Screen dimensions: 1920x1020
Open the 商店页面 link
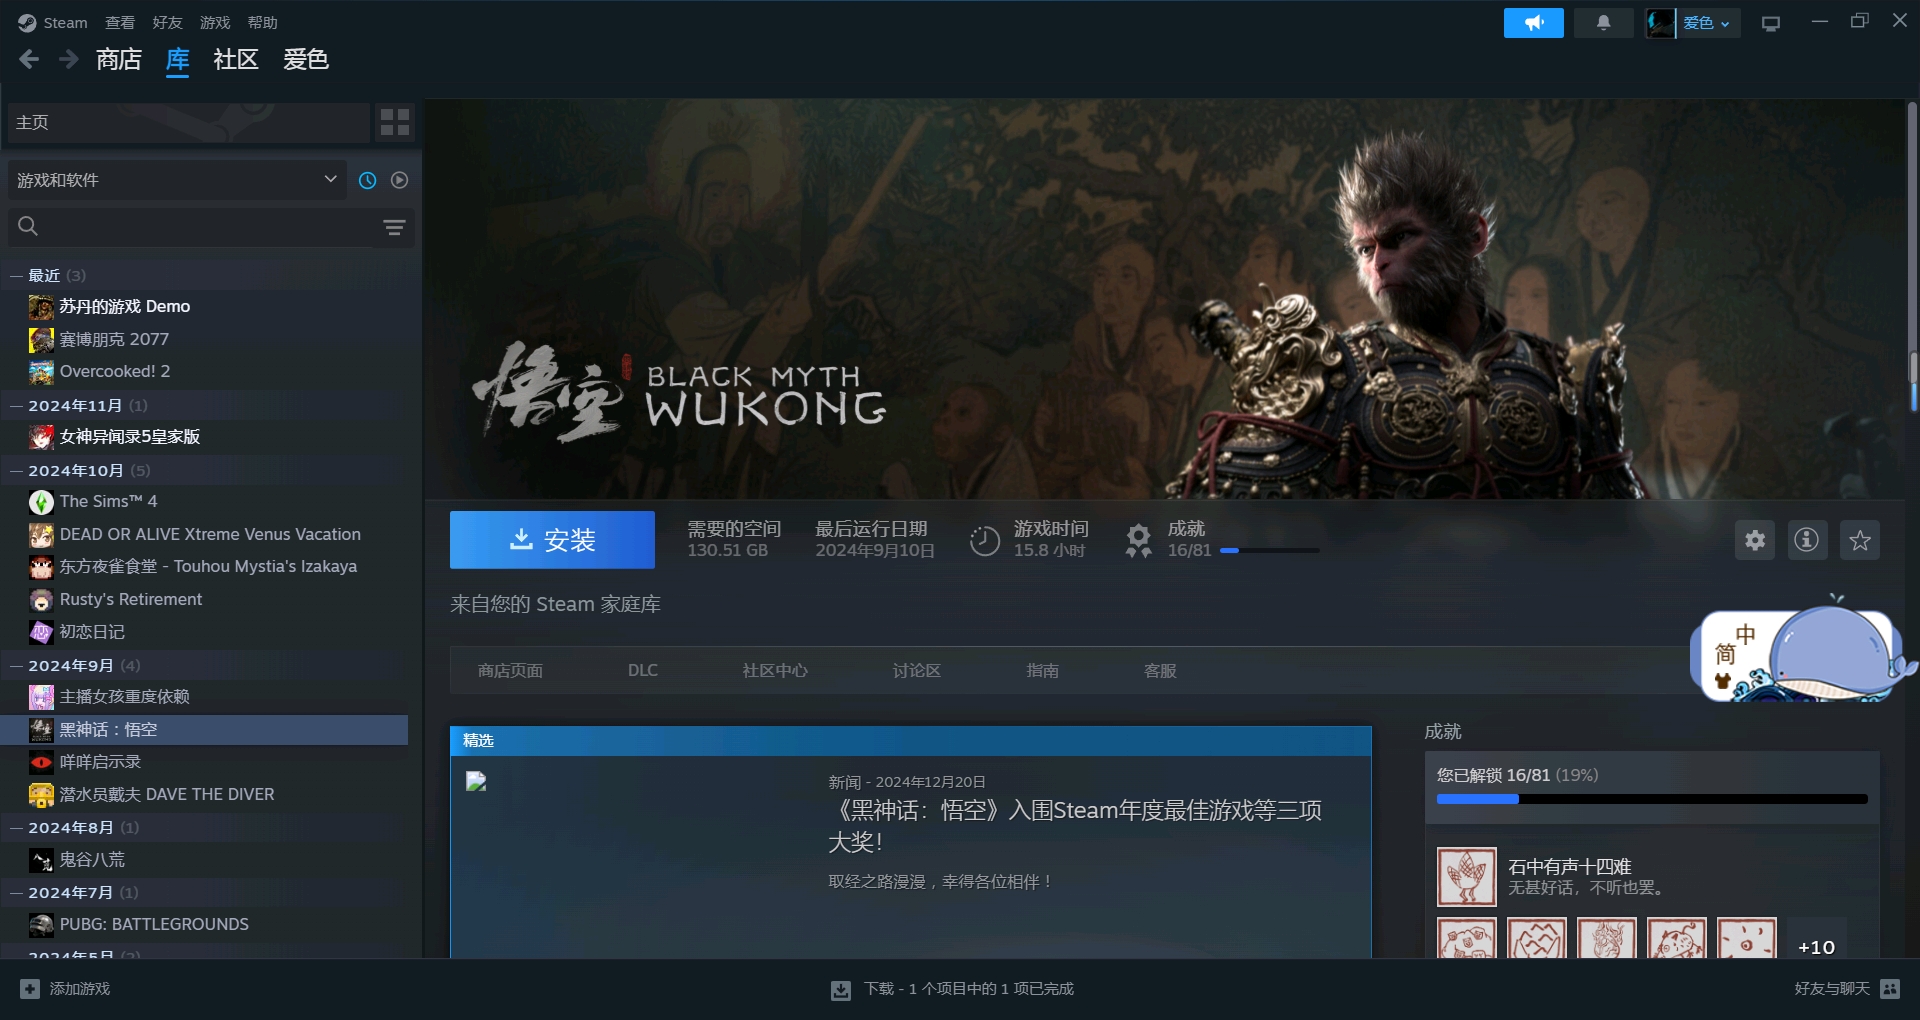510,670
